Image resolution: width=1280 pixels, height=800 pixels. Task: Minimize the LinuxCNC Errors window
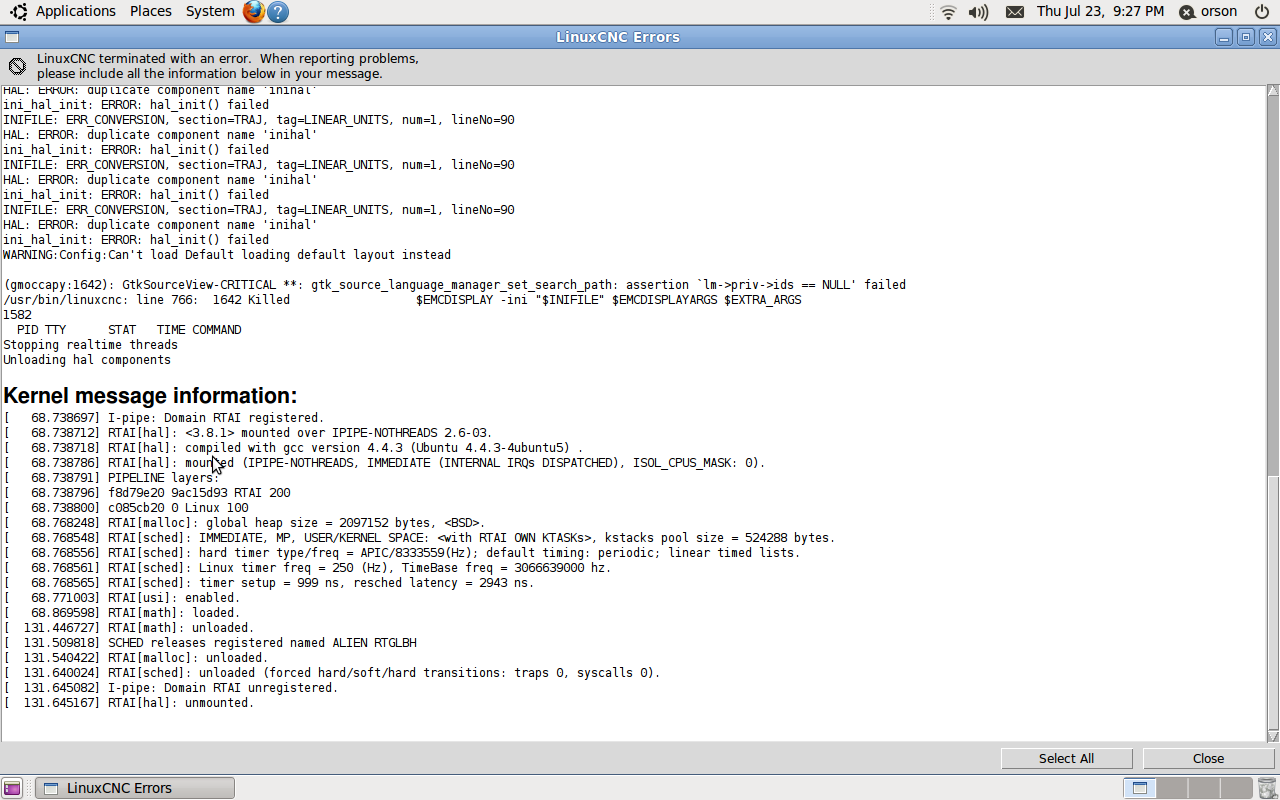click(1225, 37)
